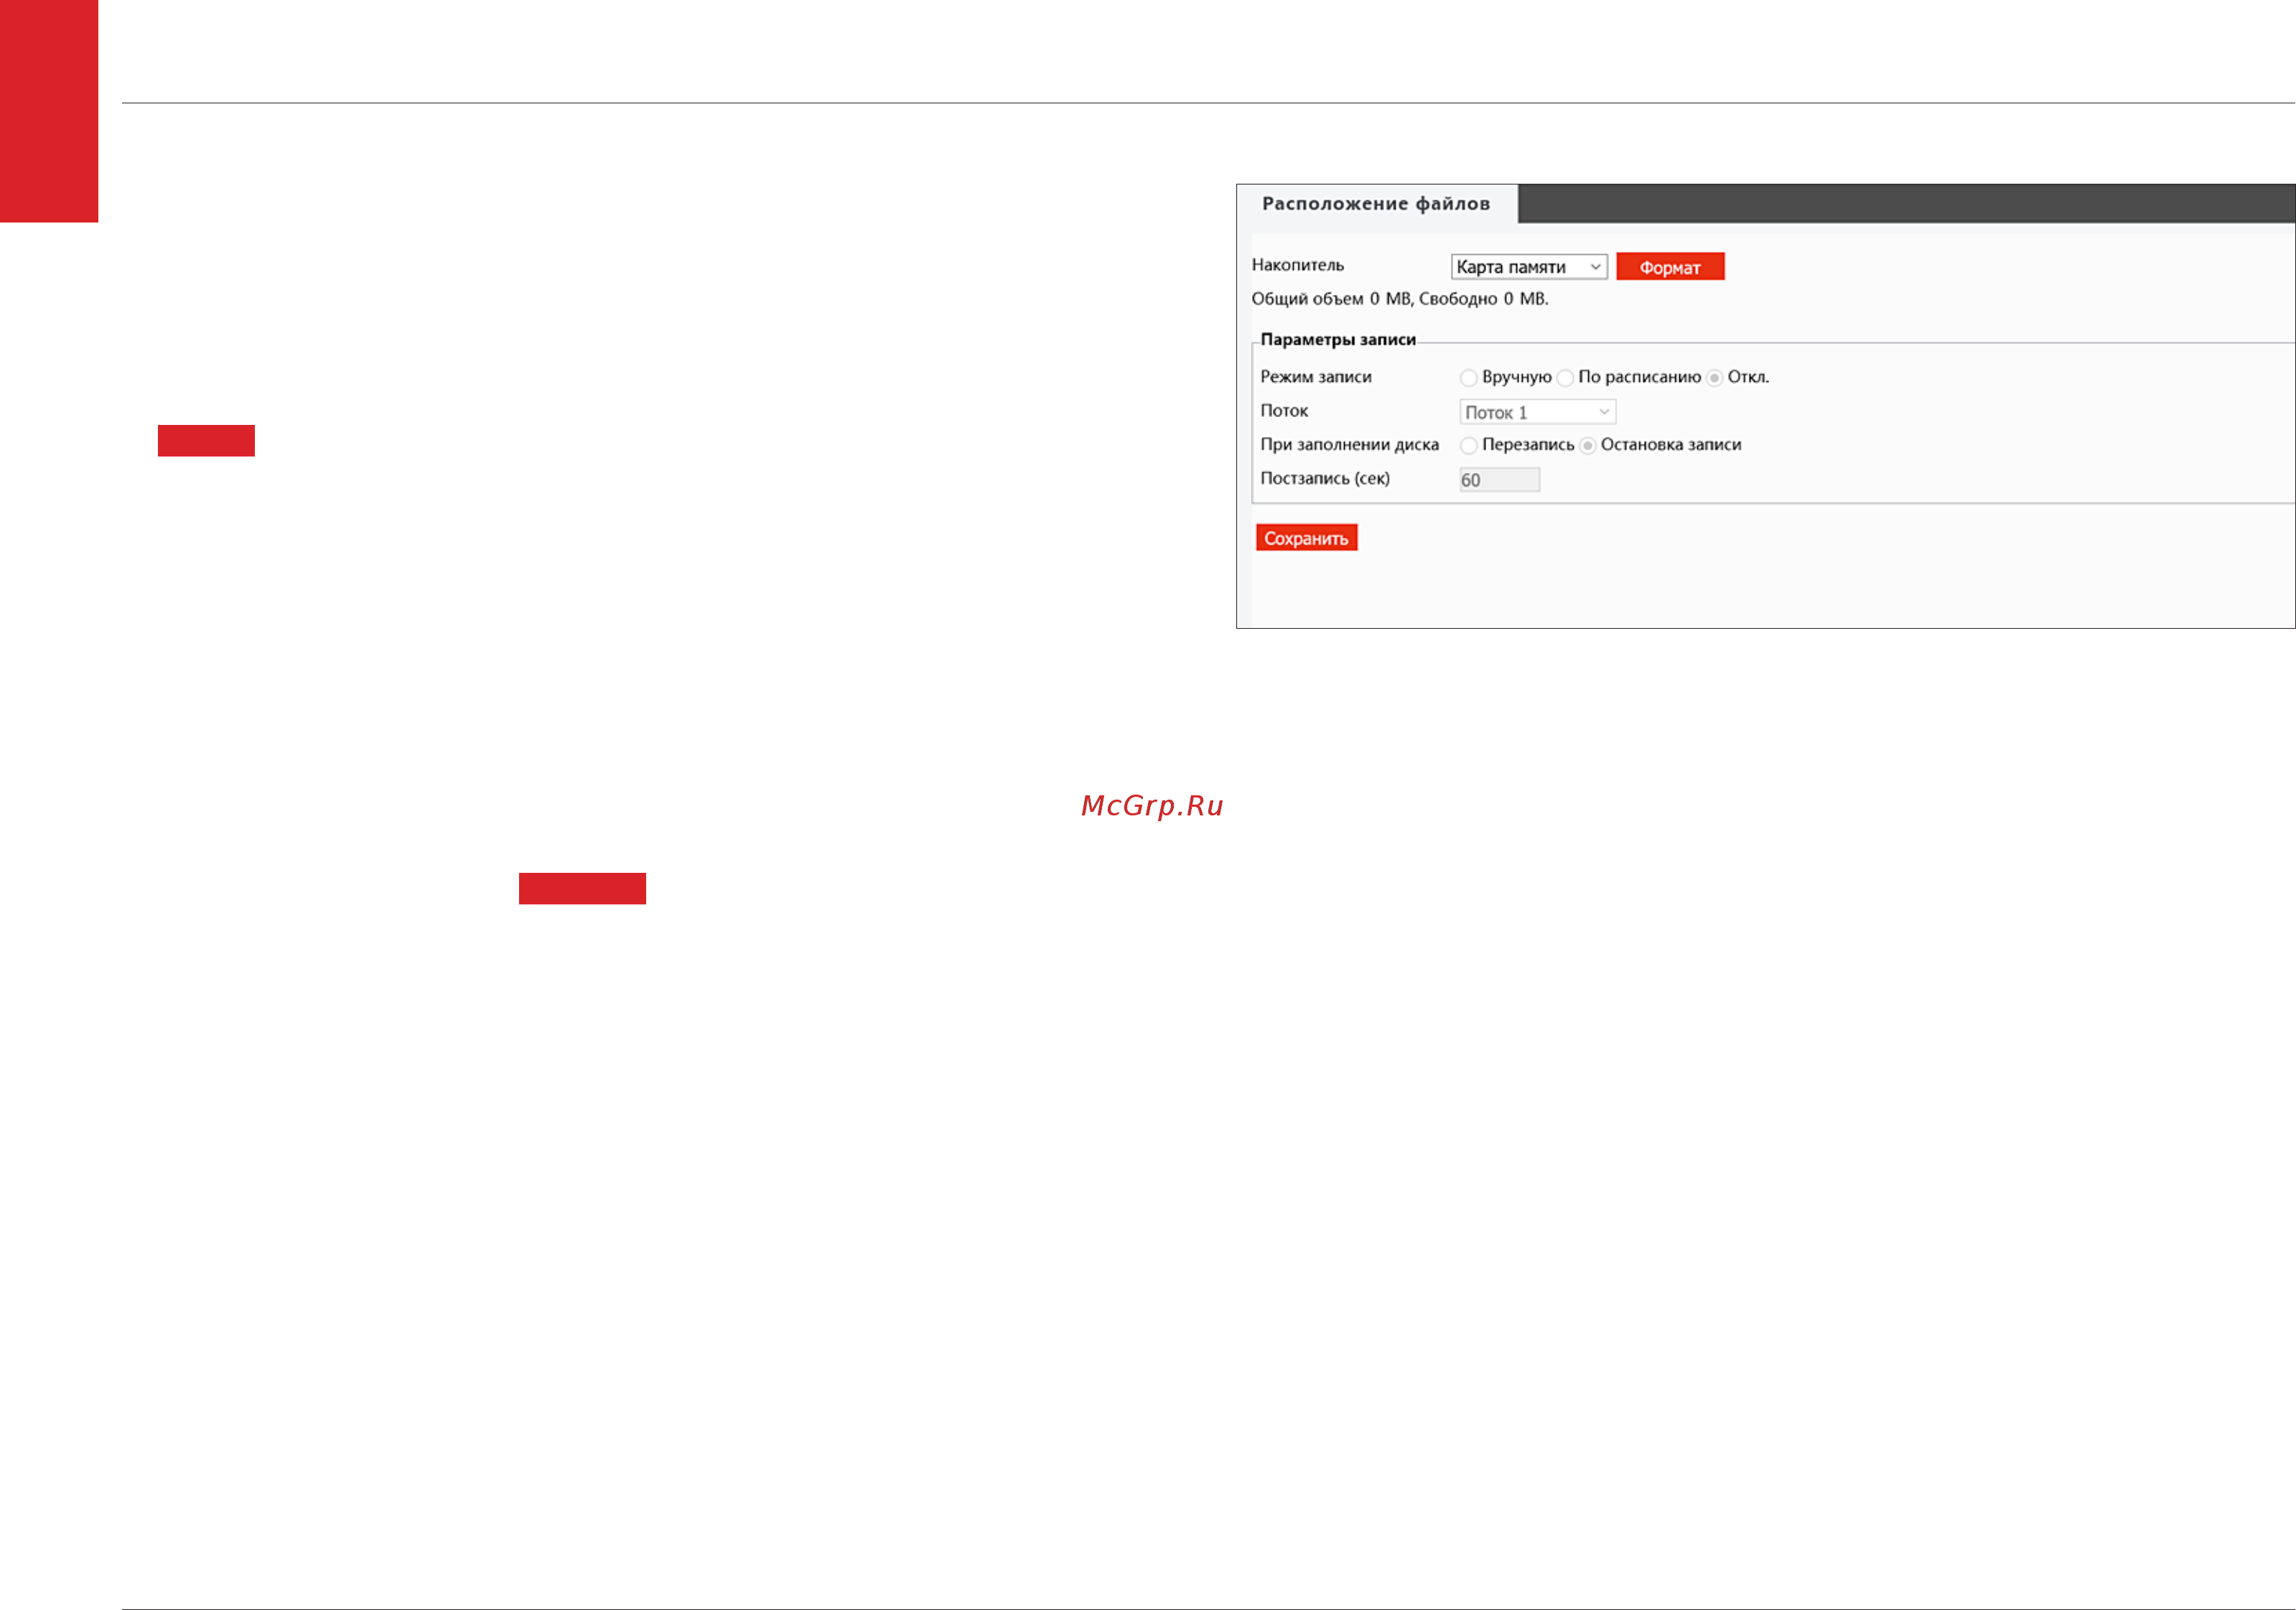Click the Постзапись seconds input field
Screen dimensions: 2296x1610
tap(1499, 480)
